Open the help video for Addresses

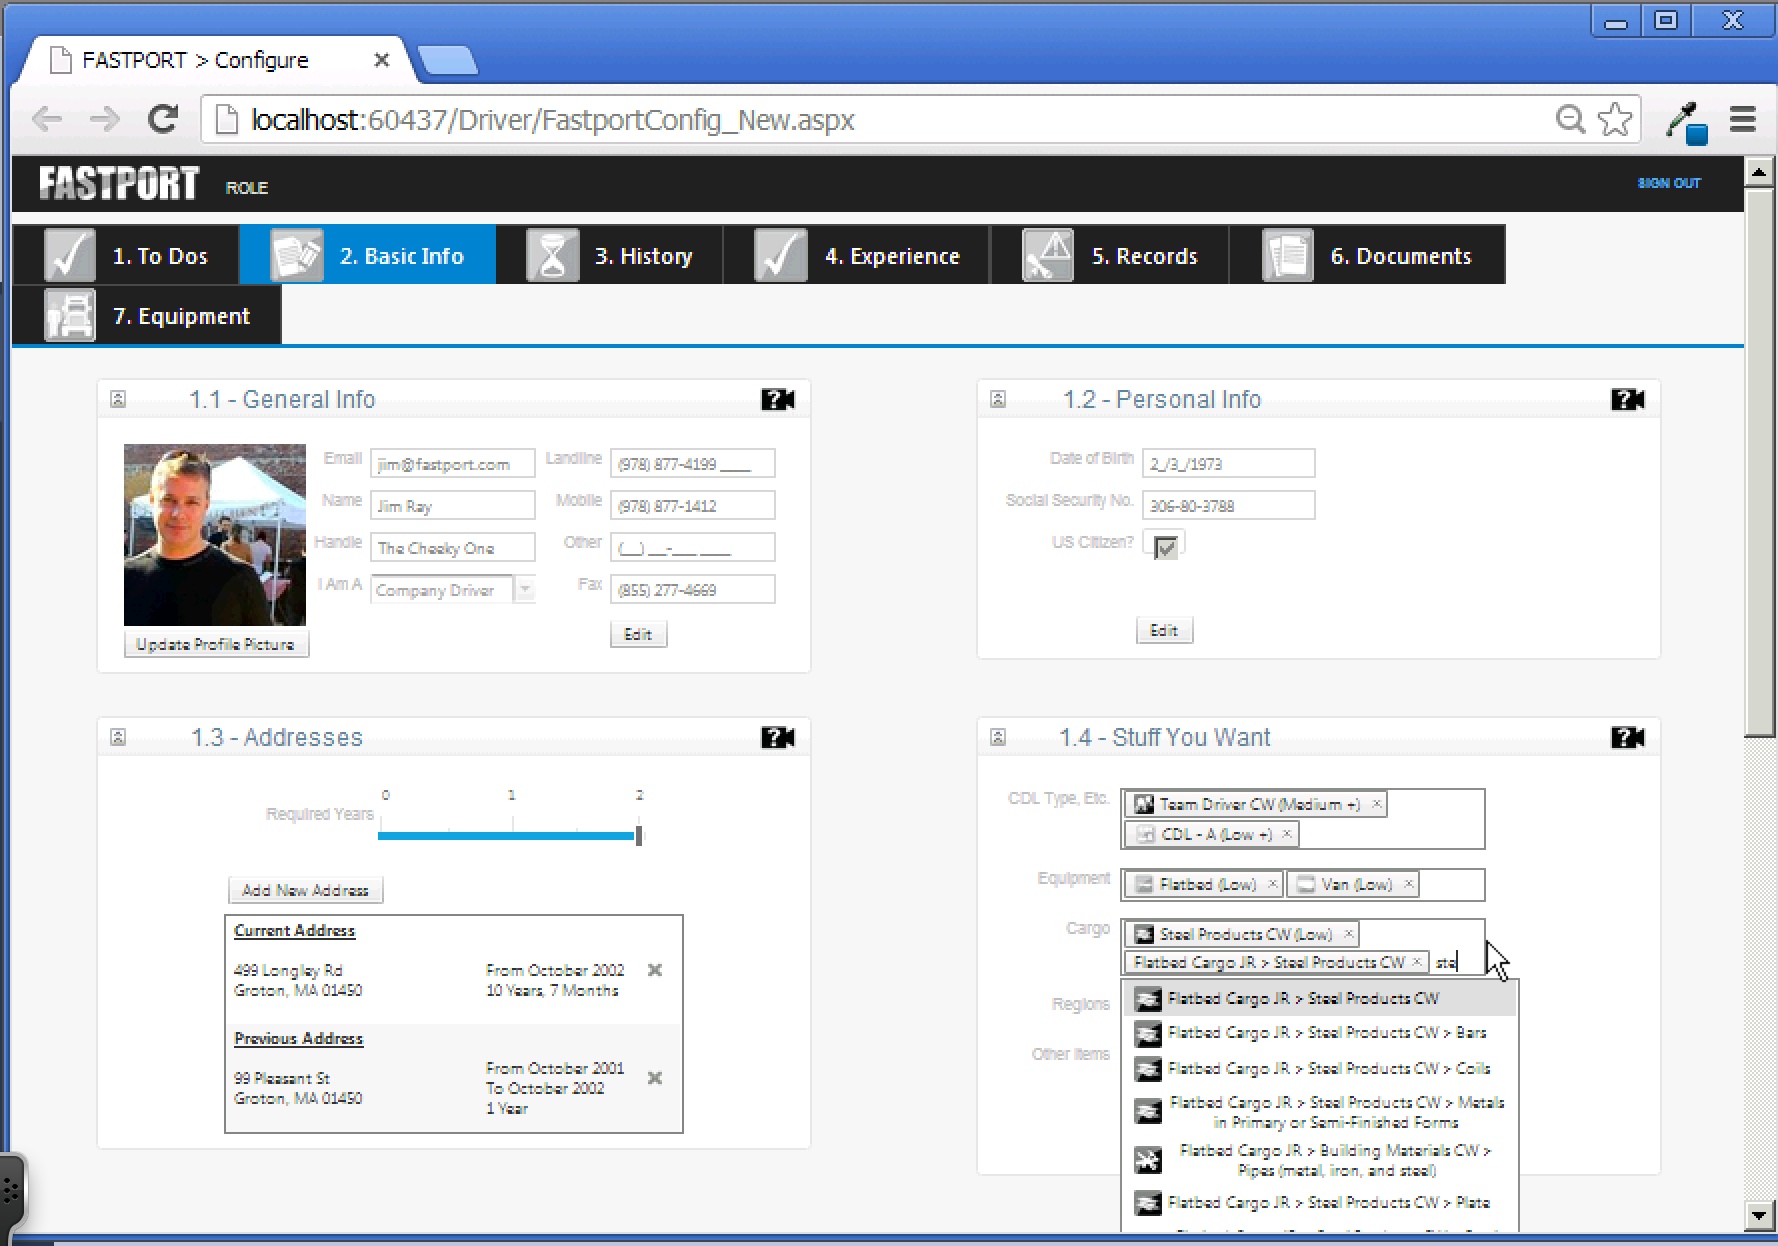point(777,737)
